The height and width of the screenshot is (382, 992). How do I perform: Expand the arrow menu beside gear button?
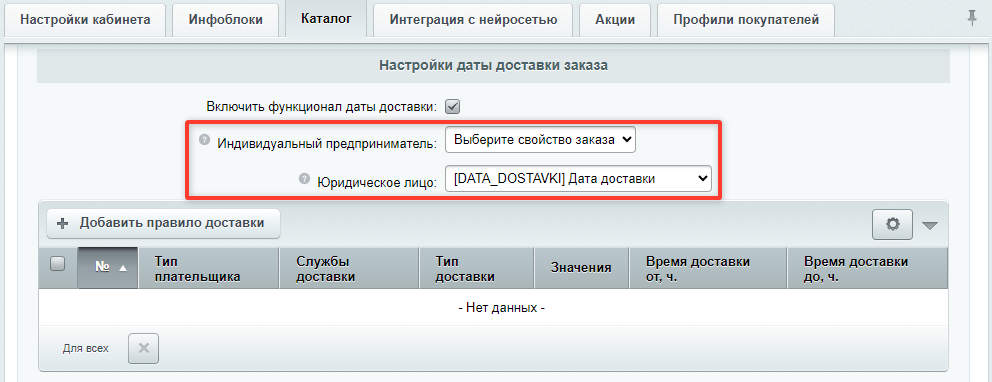click(x=930, y=225)
